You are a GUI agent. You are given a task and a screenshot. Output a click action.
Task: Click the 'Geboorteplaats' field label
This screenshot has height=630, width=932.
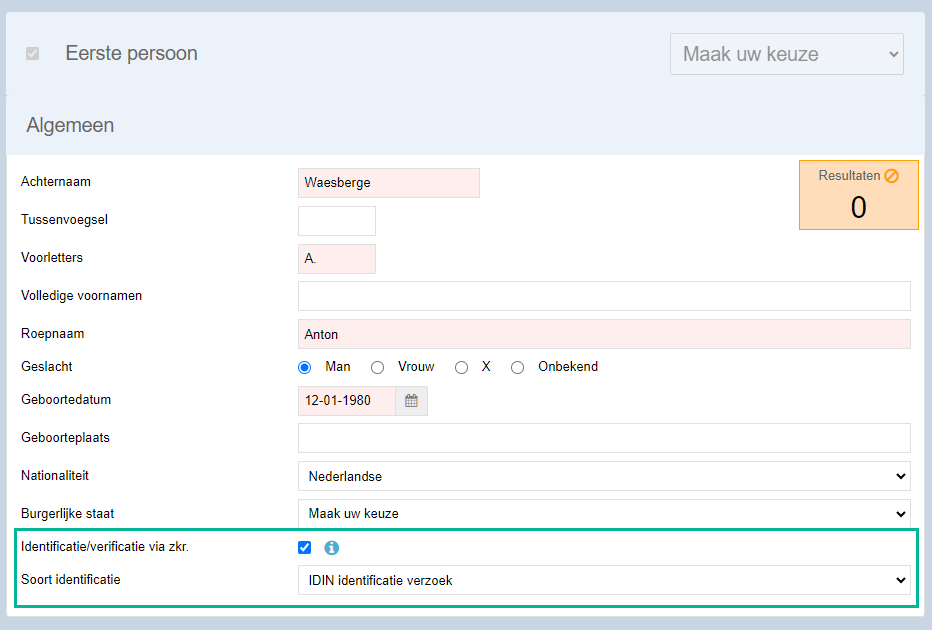65,438
